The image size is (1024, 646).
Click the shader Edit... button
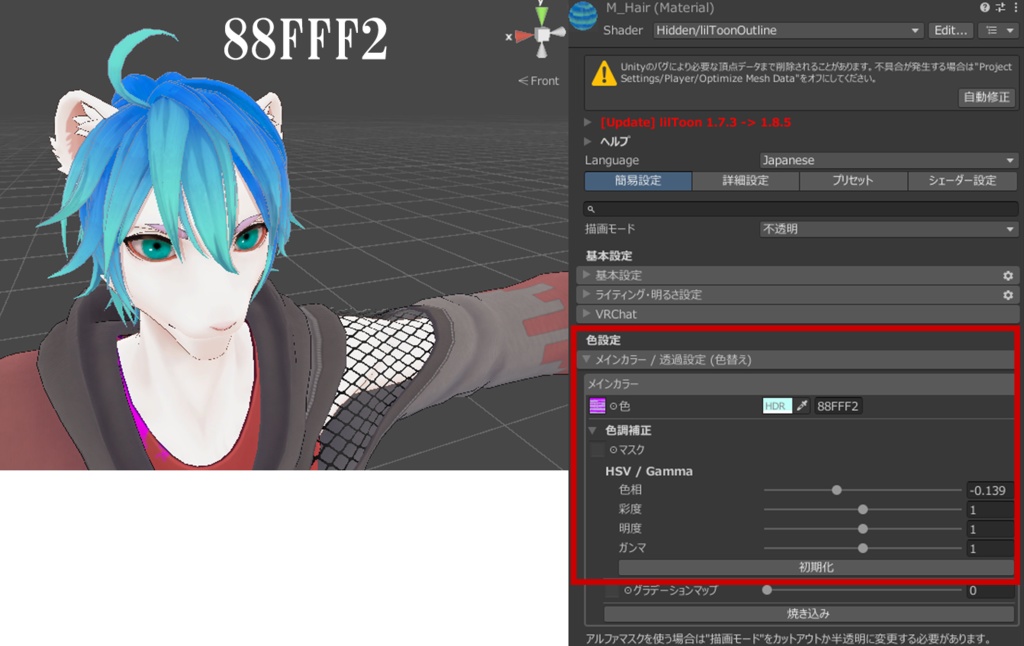(951, 30)
